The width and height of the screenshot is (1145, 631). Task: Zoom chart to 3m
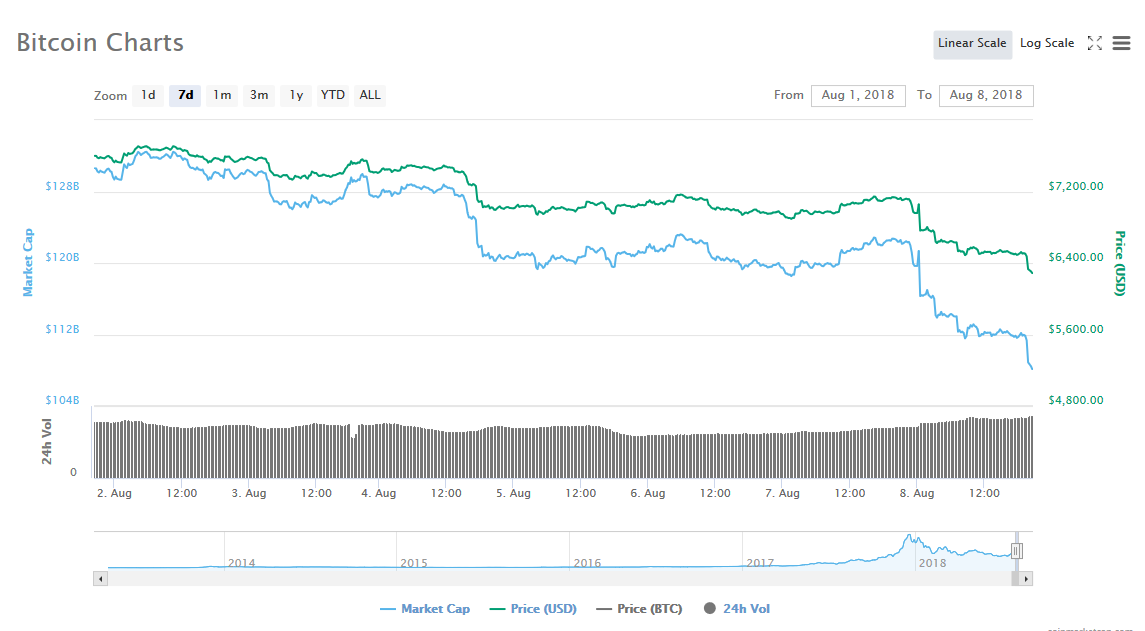pyautogui.click(x=259, y=95)
